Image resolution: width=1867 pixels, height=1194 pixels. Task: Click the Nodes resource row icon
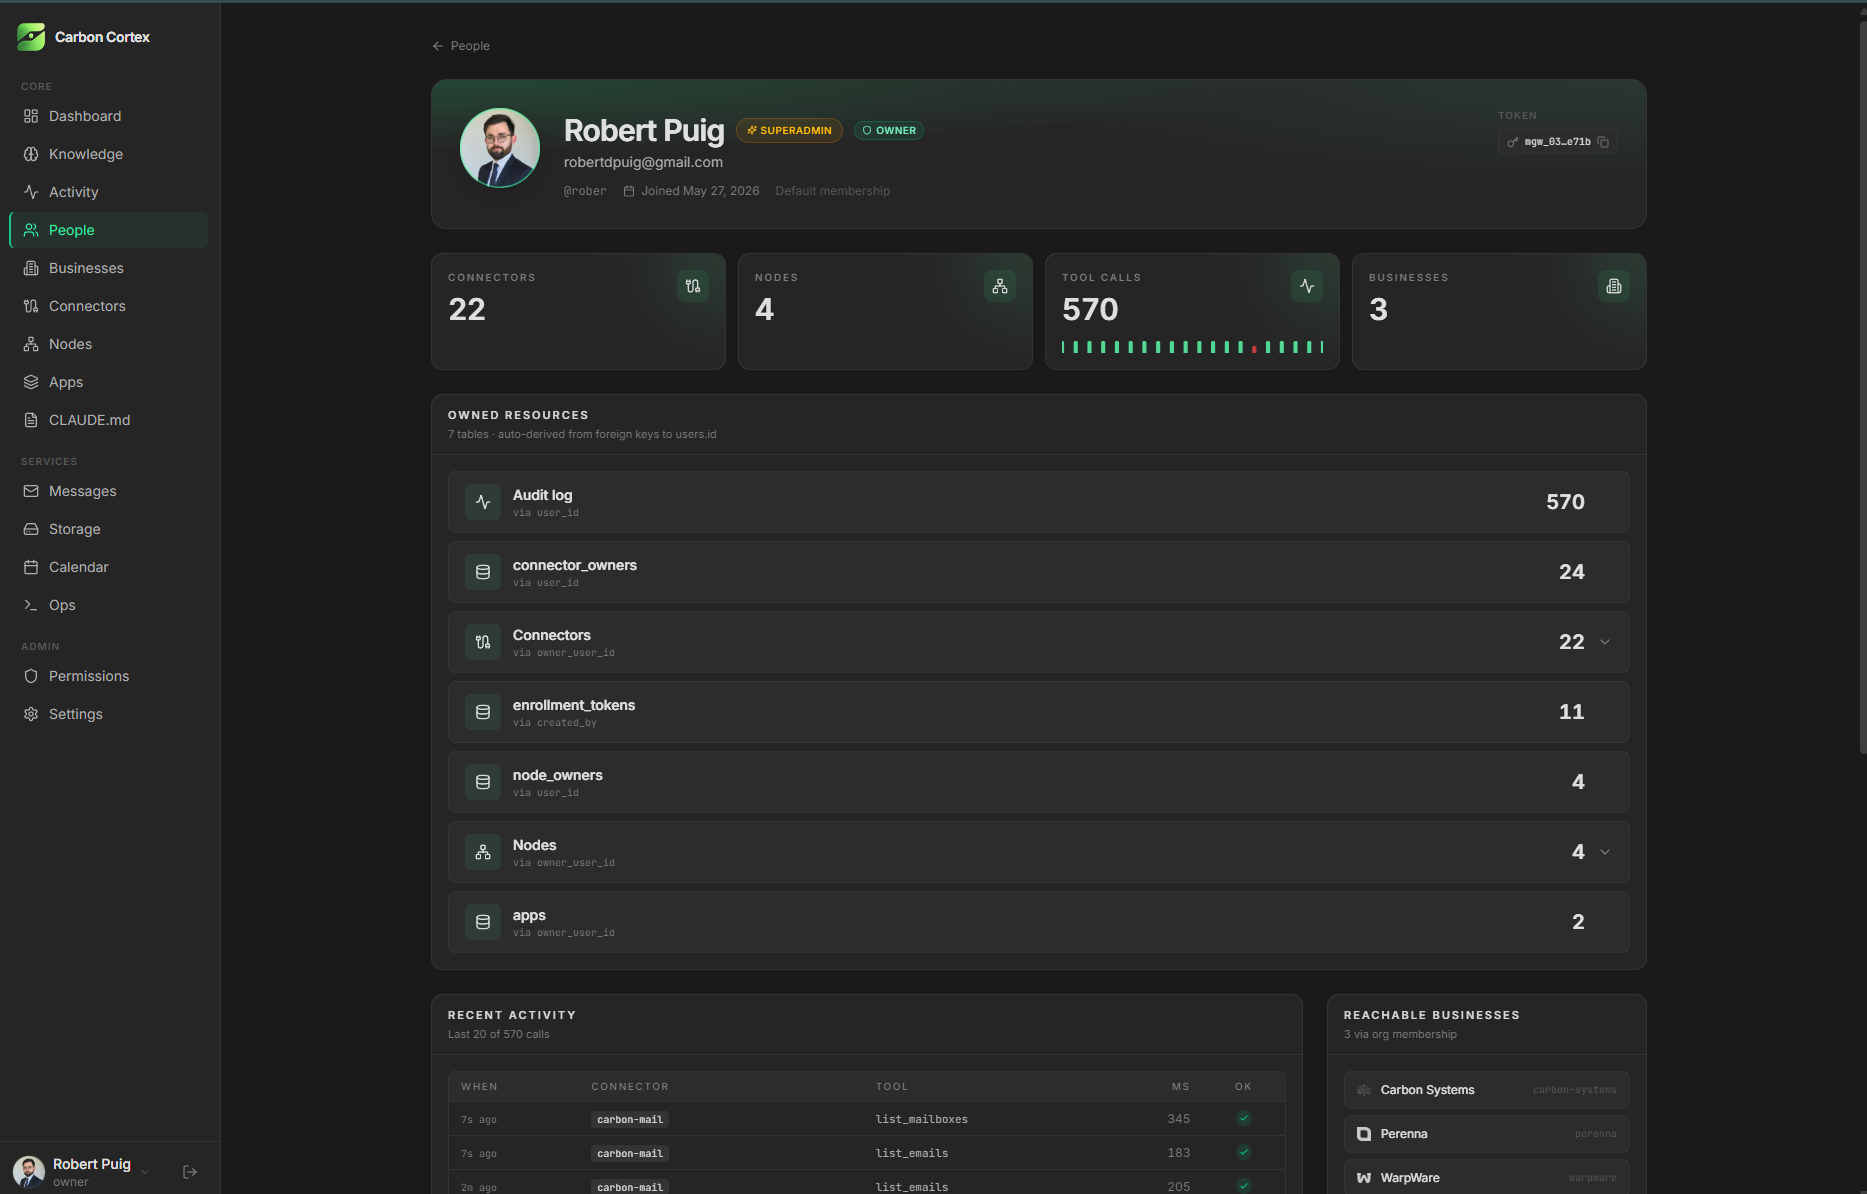click(x=483, y=852)
